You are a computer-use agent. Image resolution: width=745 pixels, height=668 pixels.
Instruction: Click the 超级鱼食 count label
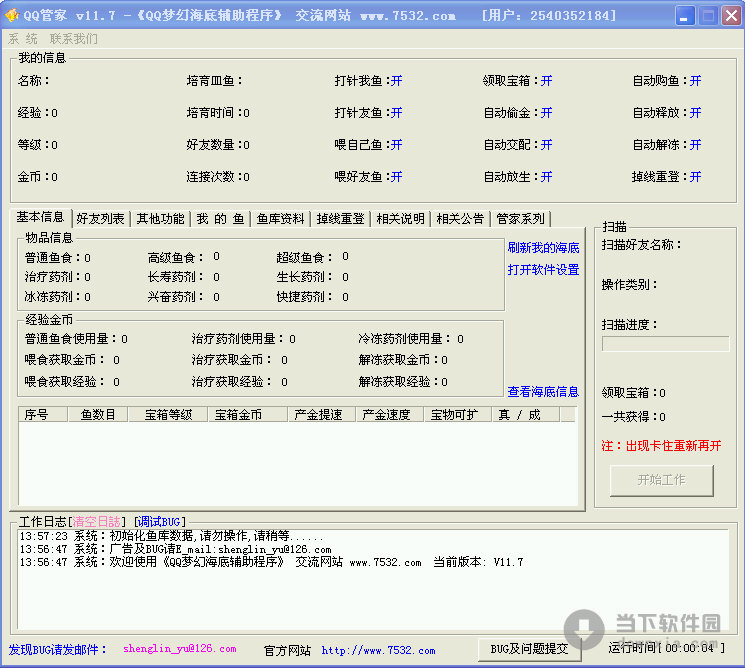point(312,257)
